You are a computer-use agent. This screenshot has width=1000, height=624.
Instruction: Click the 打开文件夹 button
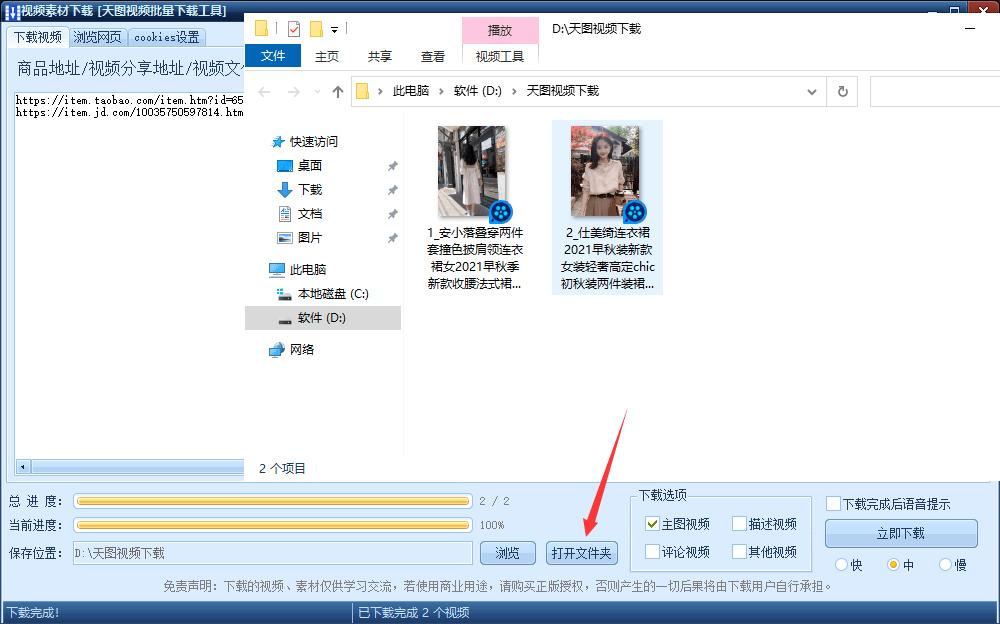(581, 552)
